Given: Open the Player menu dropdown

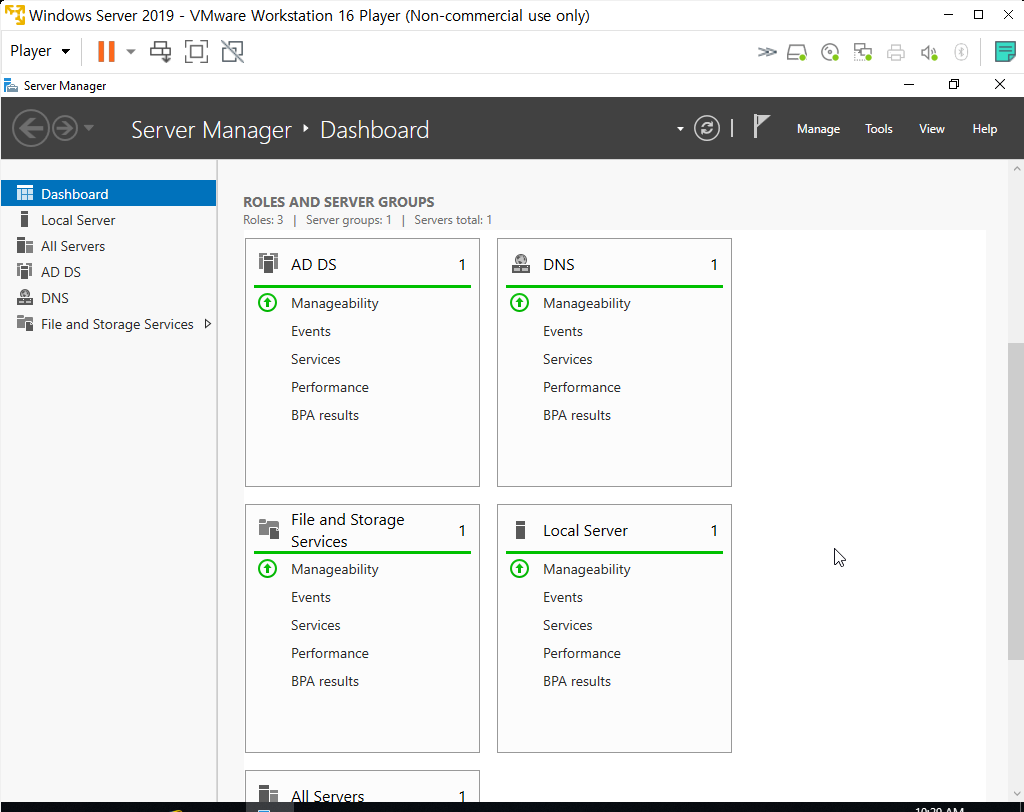Looking at the screenshot, I should [40, 51].
